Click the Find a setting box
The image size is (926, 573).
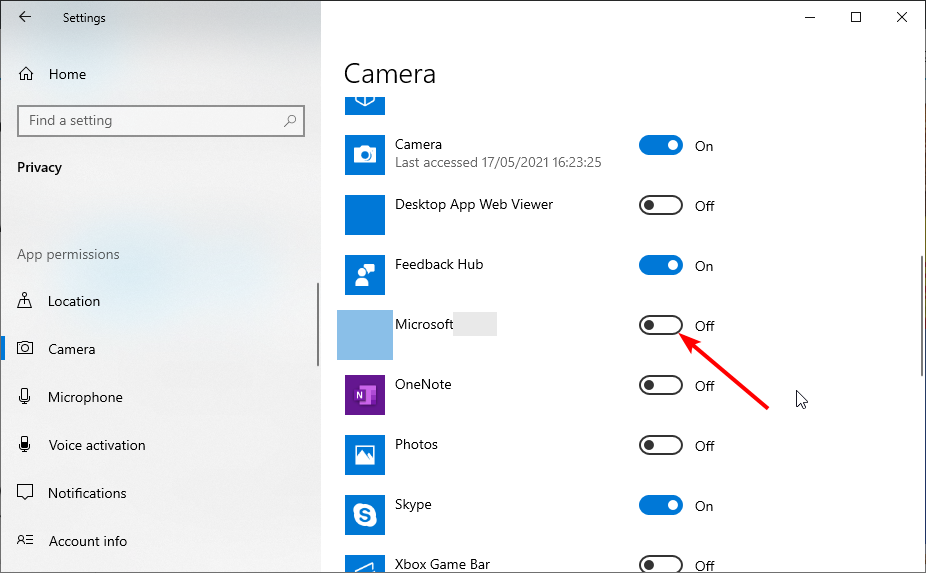point(150,121)
